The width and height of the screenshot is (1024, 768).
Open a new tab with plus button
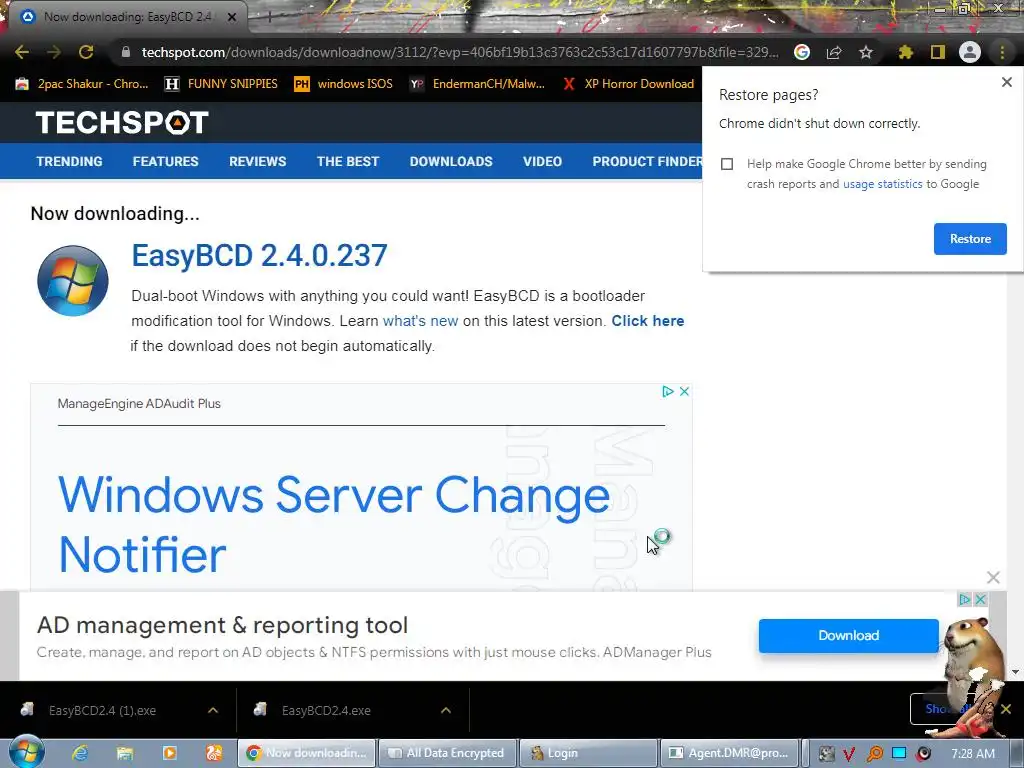click(x=268, y=17)
